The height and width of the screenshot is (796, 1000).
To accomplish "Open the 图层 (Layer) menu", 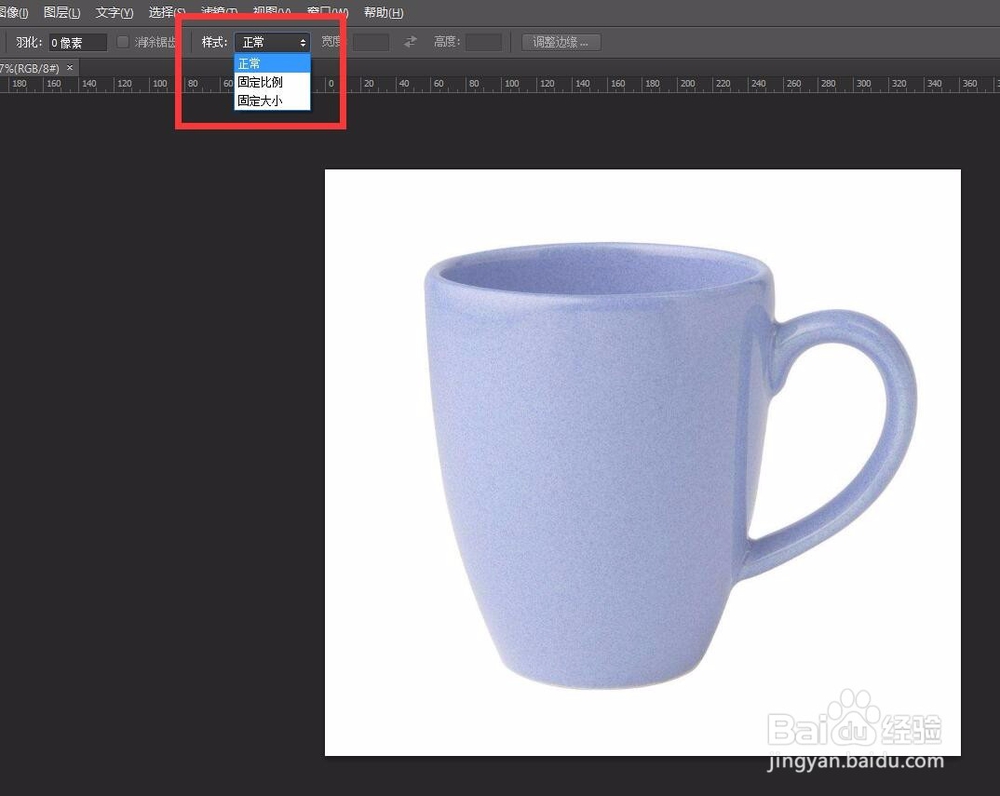I will tap(62, 12).
